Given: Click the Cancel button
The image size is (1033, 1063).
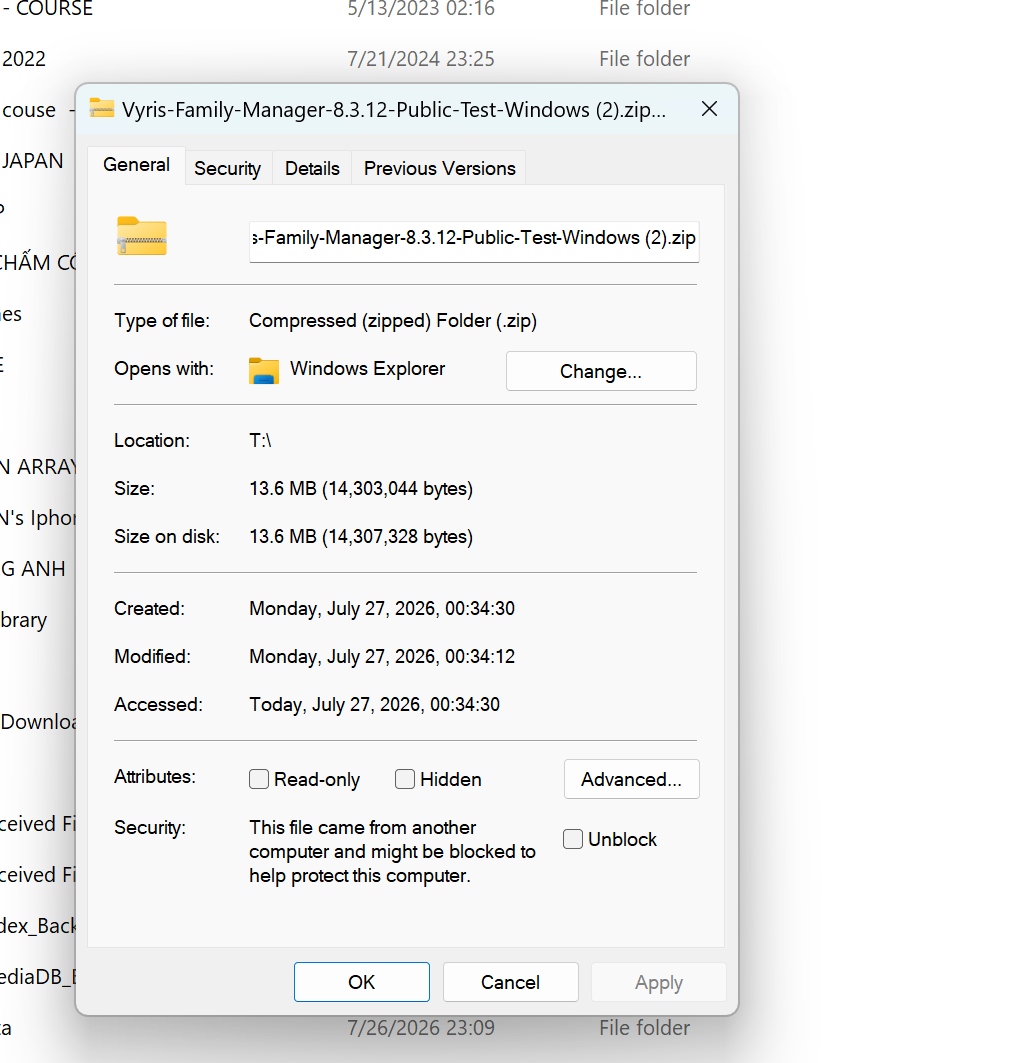Looking at the screenshot, I should tap(510, 982).
